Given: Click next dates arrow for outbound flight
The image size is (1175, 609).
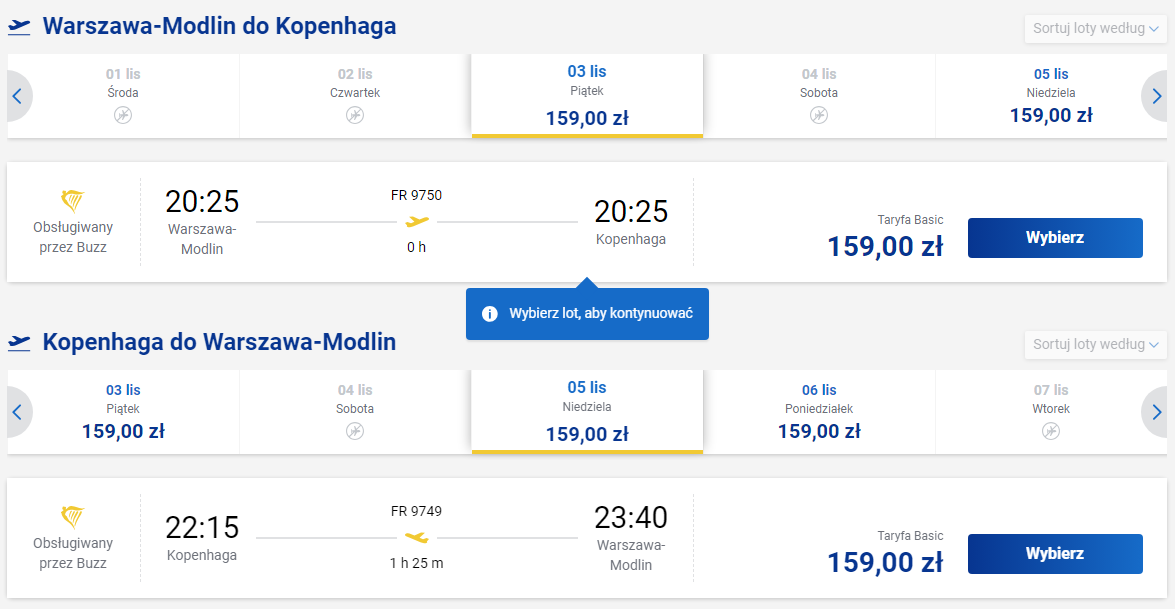Looking at the screenshot, I should pyautogui.click(x=1156, y=96).
